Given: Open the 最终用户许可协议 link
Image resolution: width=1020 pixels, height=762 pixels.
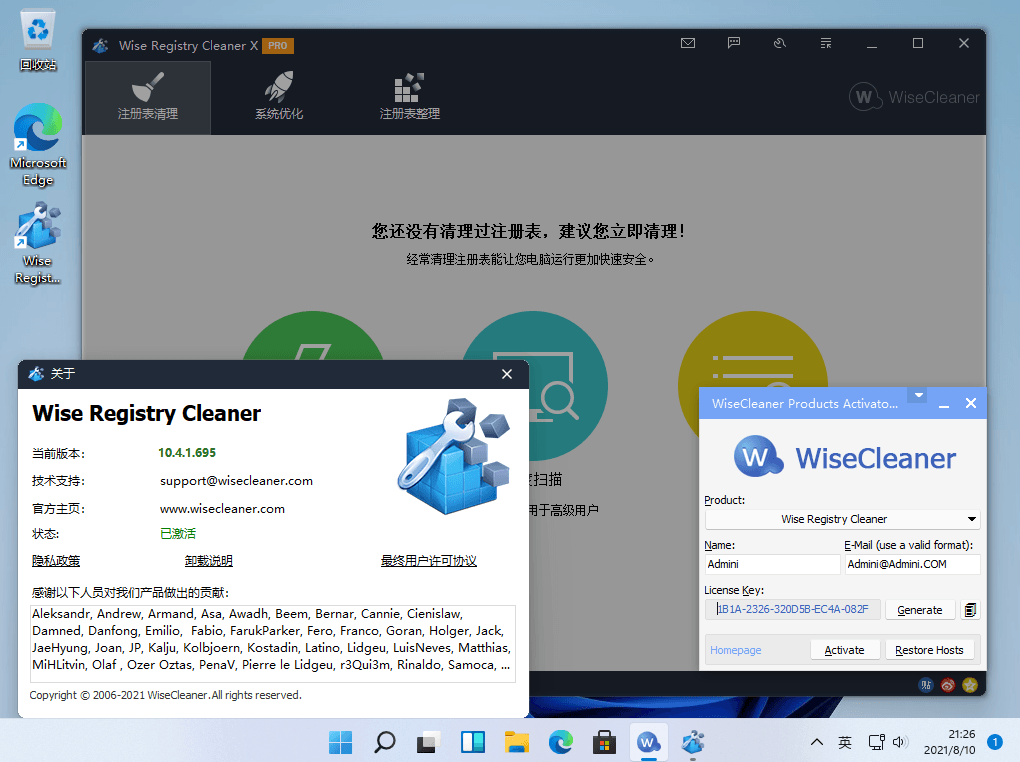Looking at the screenshot, I should coord(429,561).
